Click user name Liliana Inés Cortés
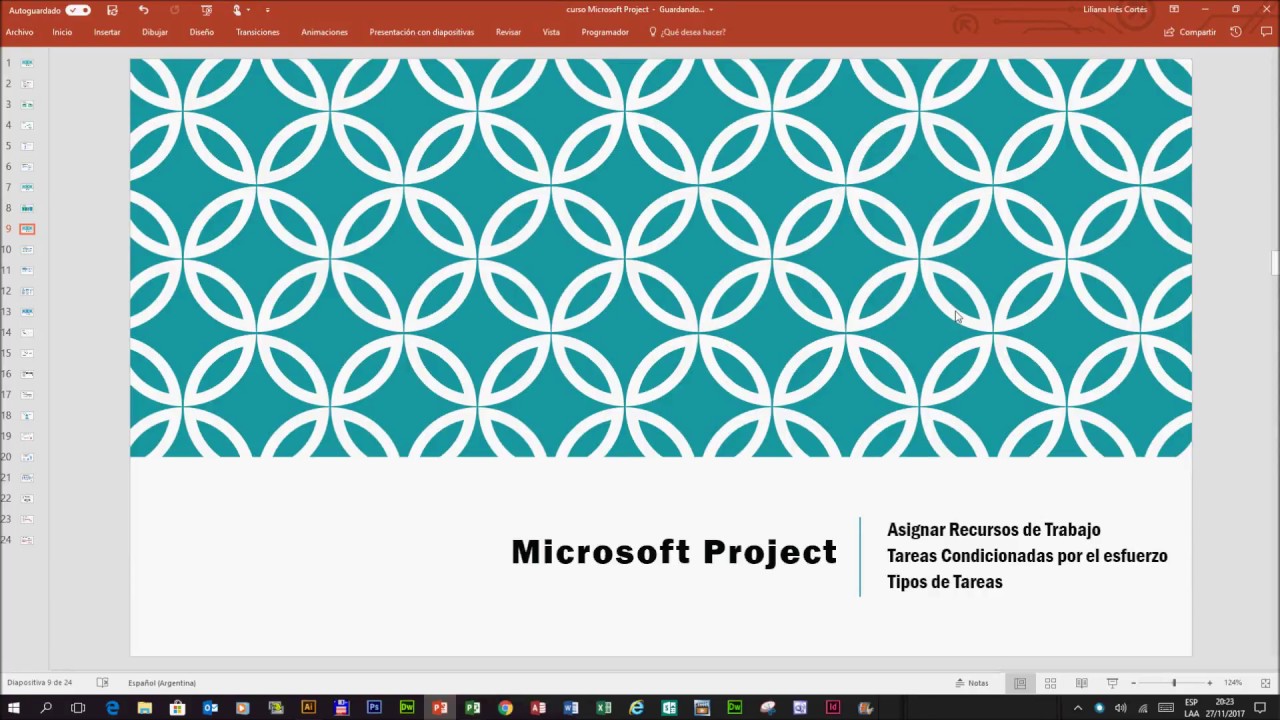This screenshot has width=1280, height=720. coord(1115,10)
